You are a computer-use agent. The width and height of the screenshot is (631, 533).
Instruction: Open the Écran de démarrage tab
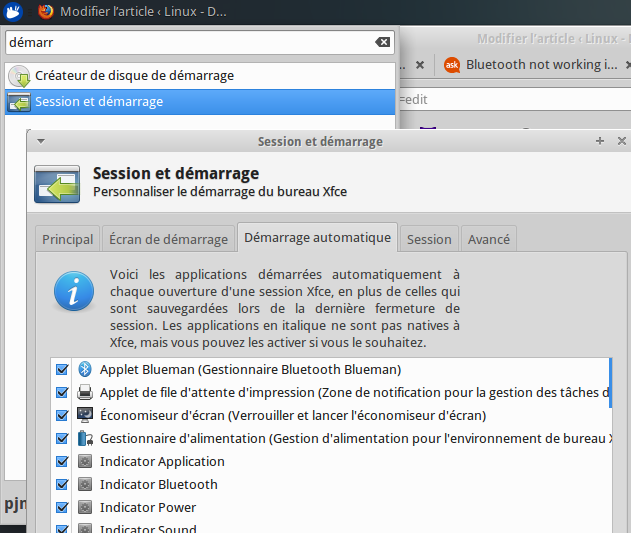coord(168,239)
